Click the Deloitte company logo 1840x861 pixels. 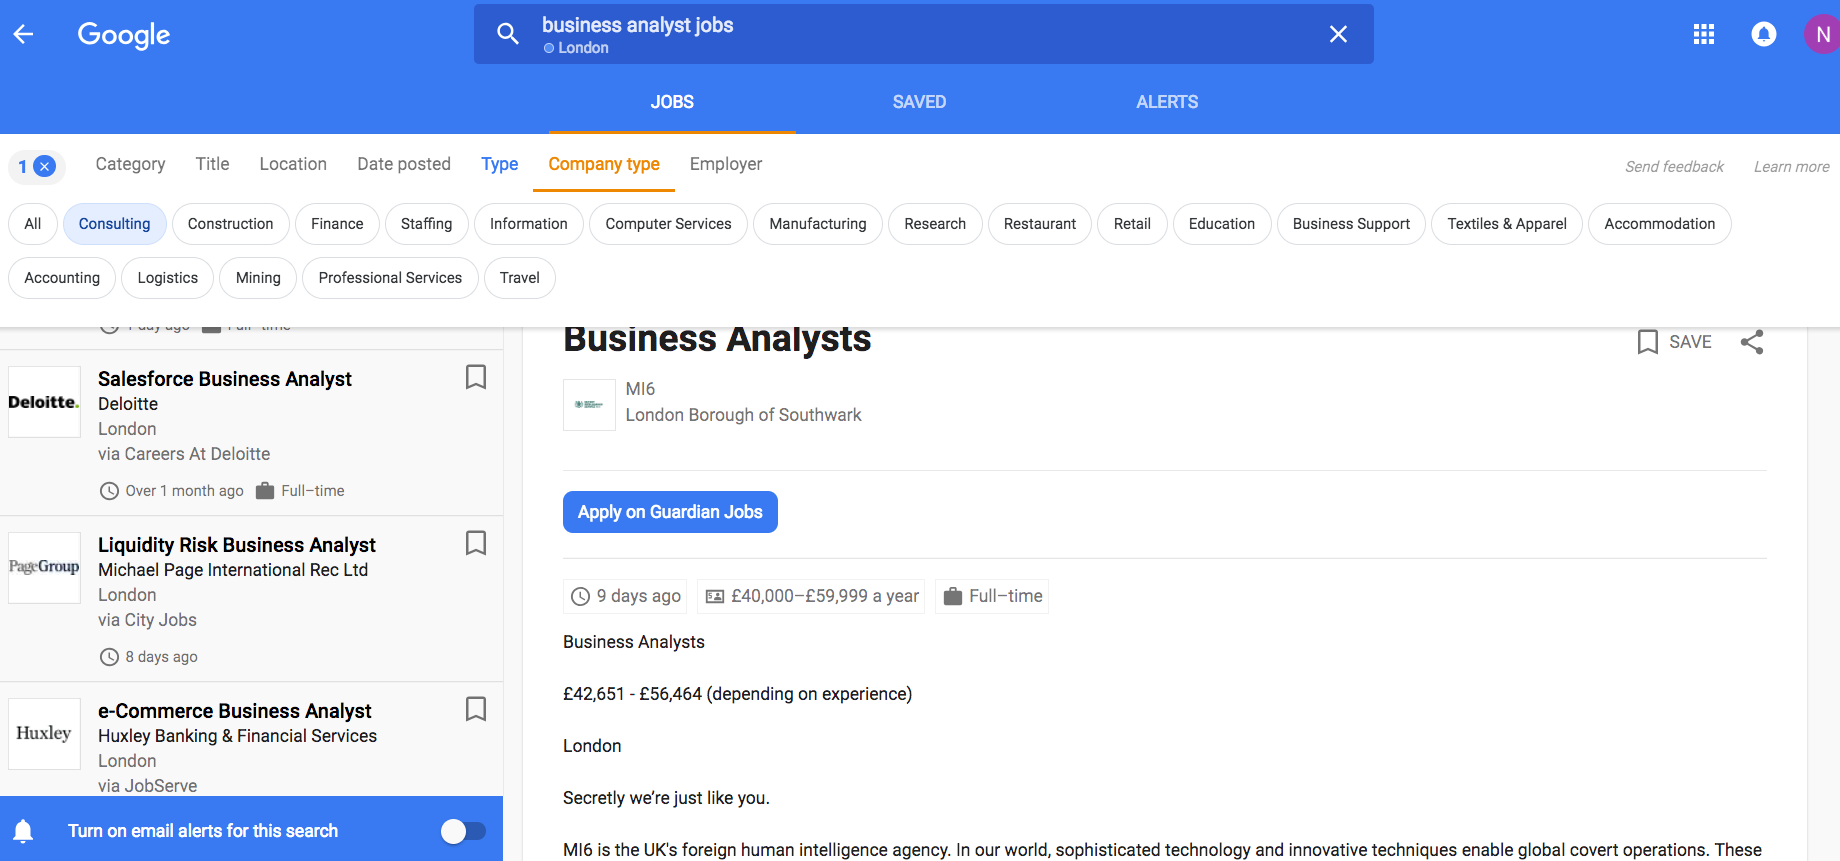44,402
